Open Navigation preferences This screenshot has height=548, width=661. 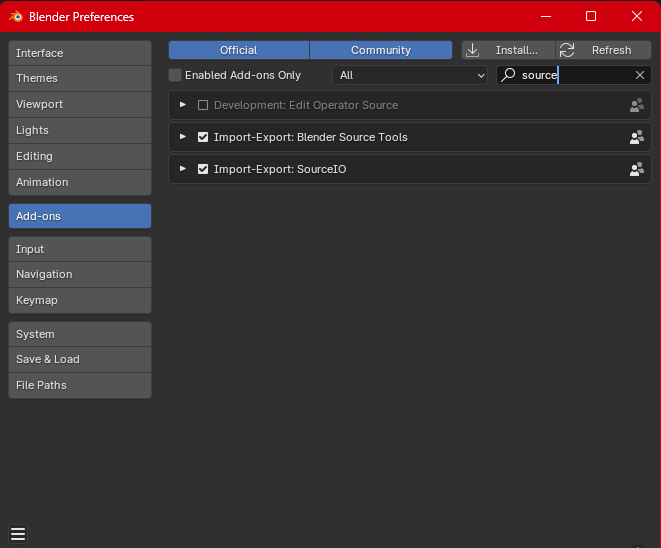coord(80,274)
